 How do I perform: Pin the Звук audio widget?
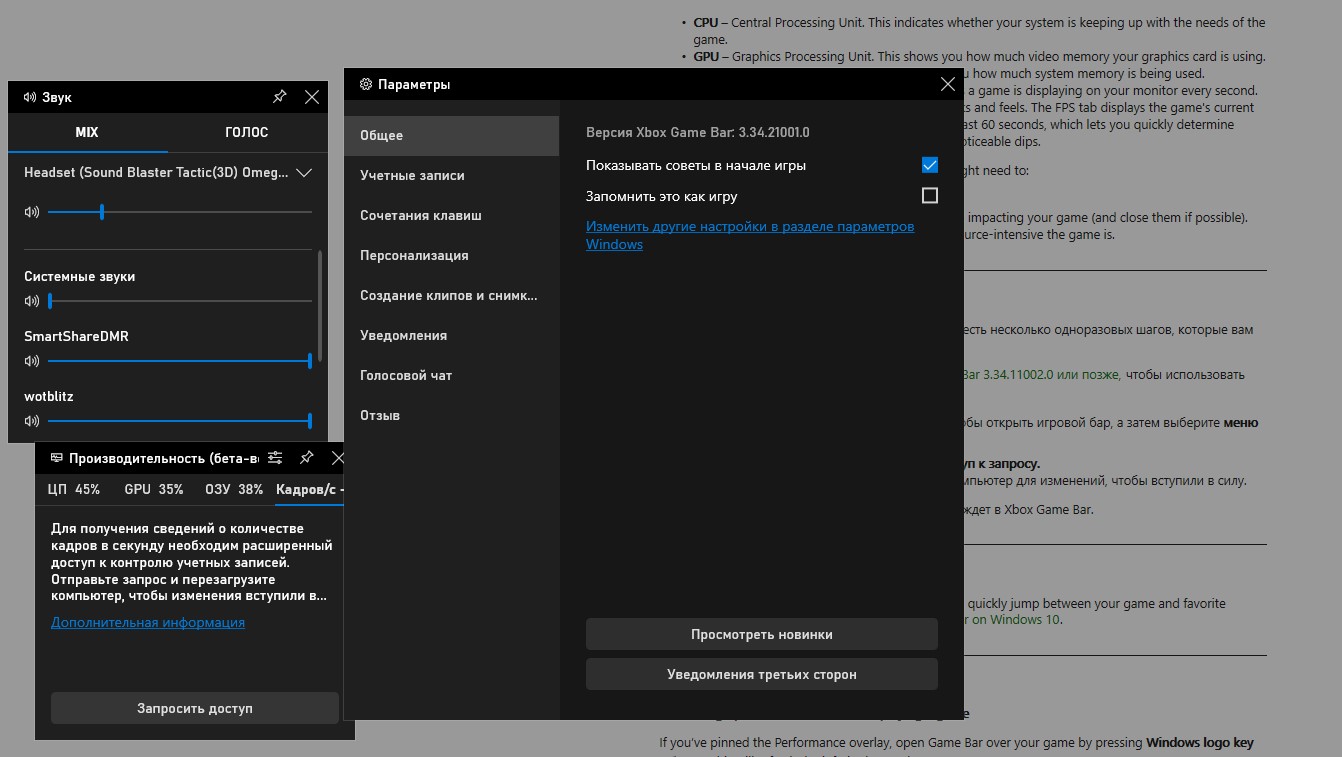[280, 97]
